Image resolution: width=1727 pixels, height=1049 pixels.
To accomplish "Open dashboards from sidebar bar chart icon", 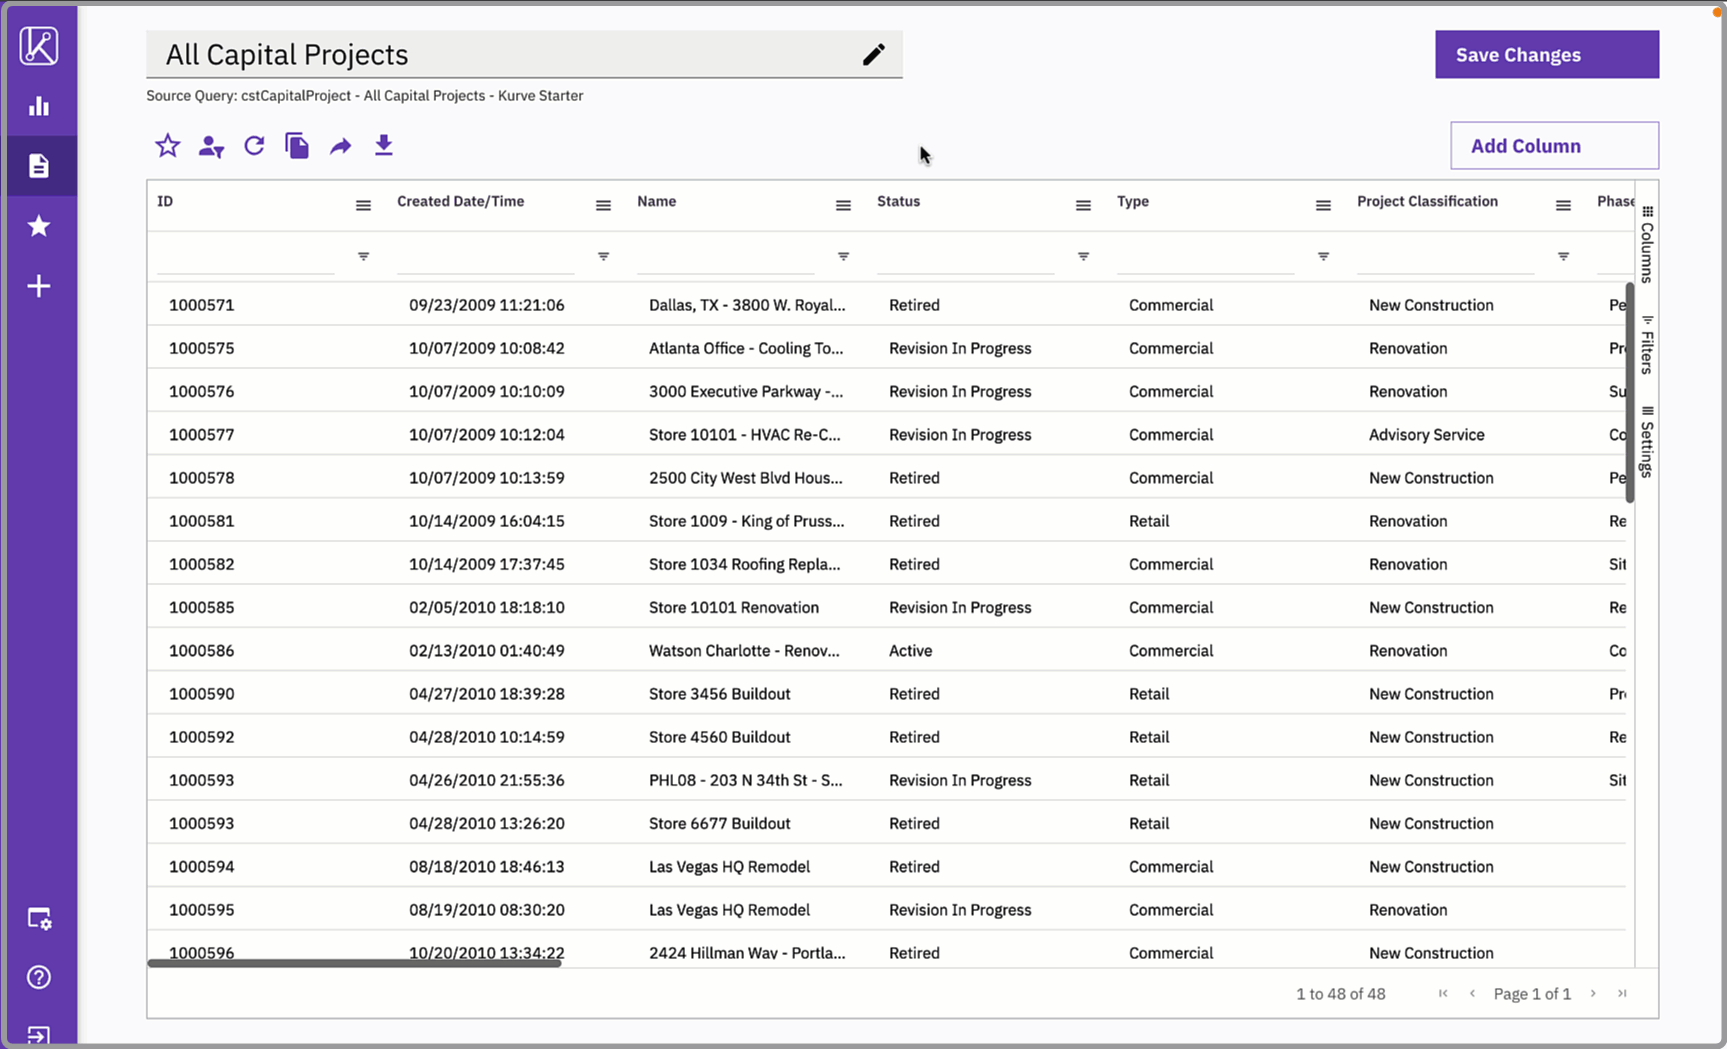I will [39, 106].
